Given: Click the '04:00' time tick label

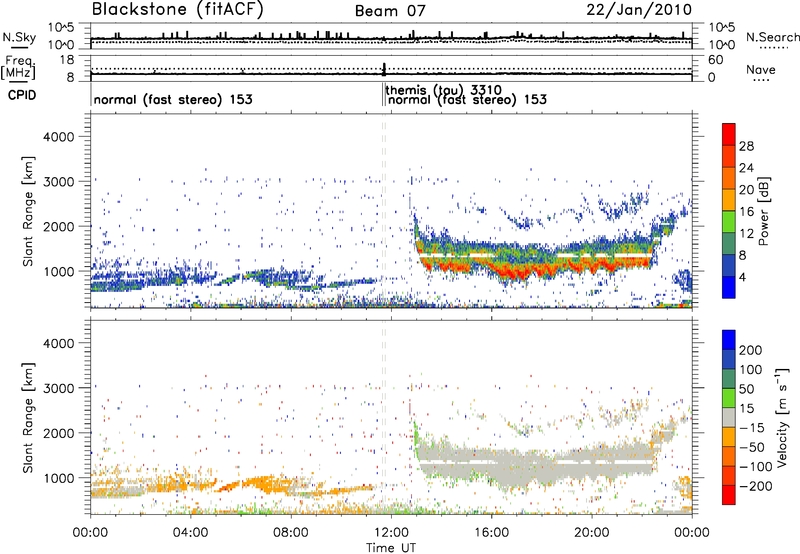Looking at the screenshot, I should point(191,533).
